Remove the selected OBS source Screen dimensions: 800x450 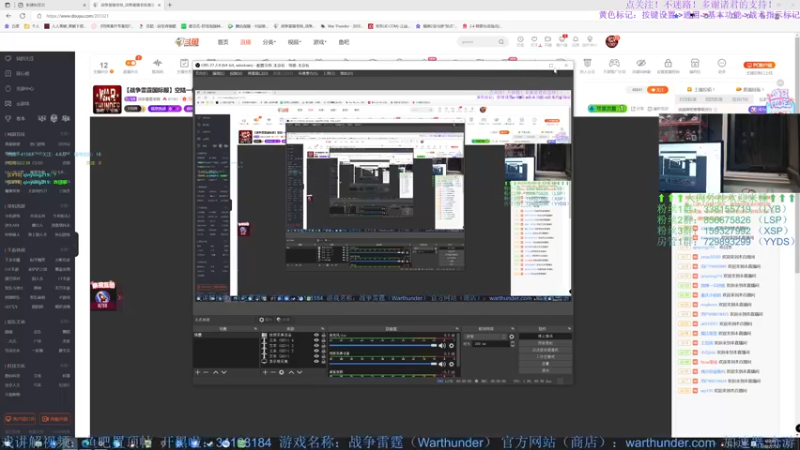(x=273, y=372)
